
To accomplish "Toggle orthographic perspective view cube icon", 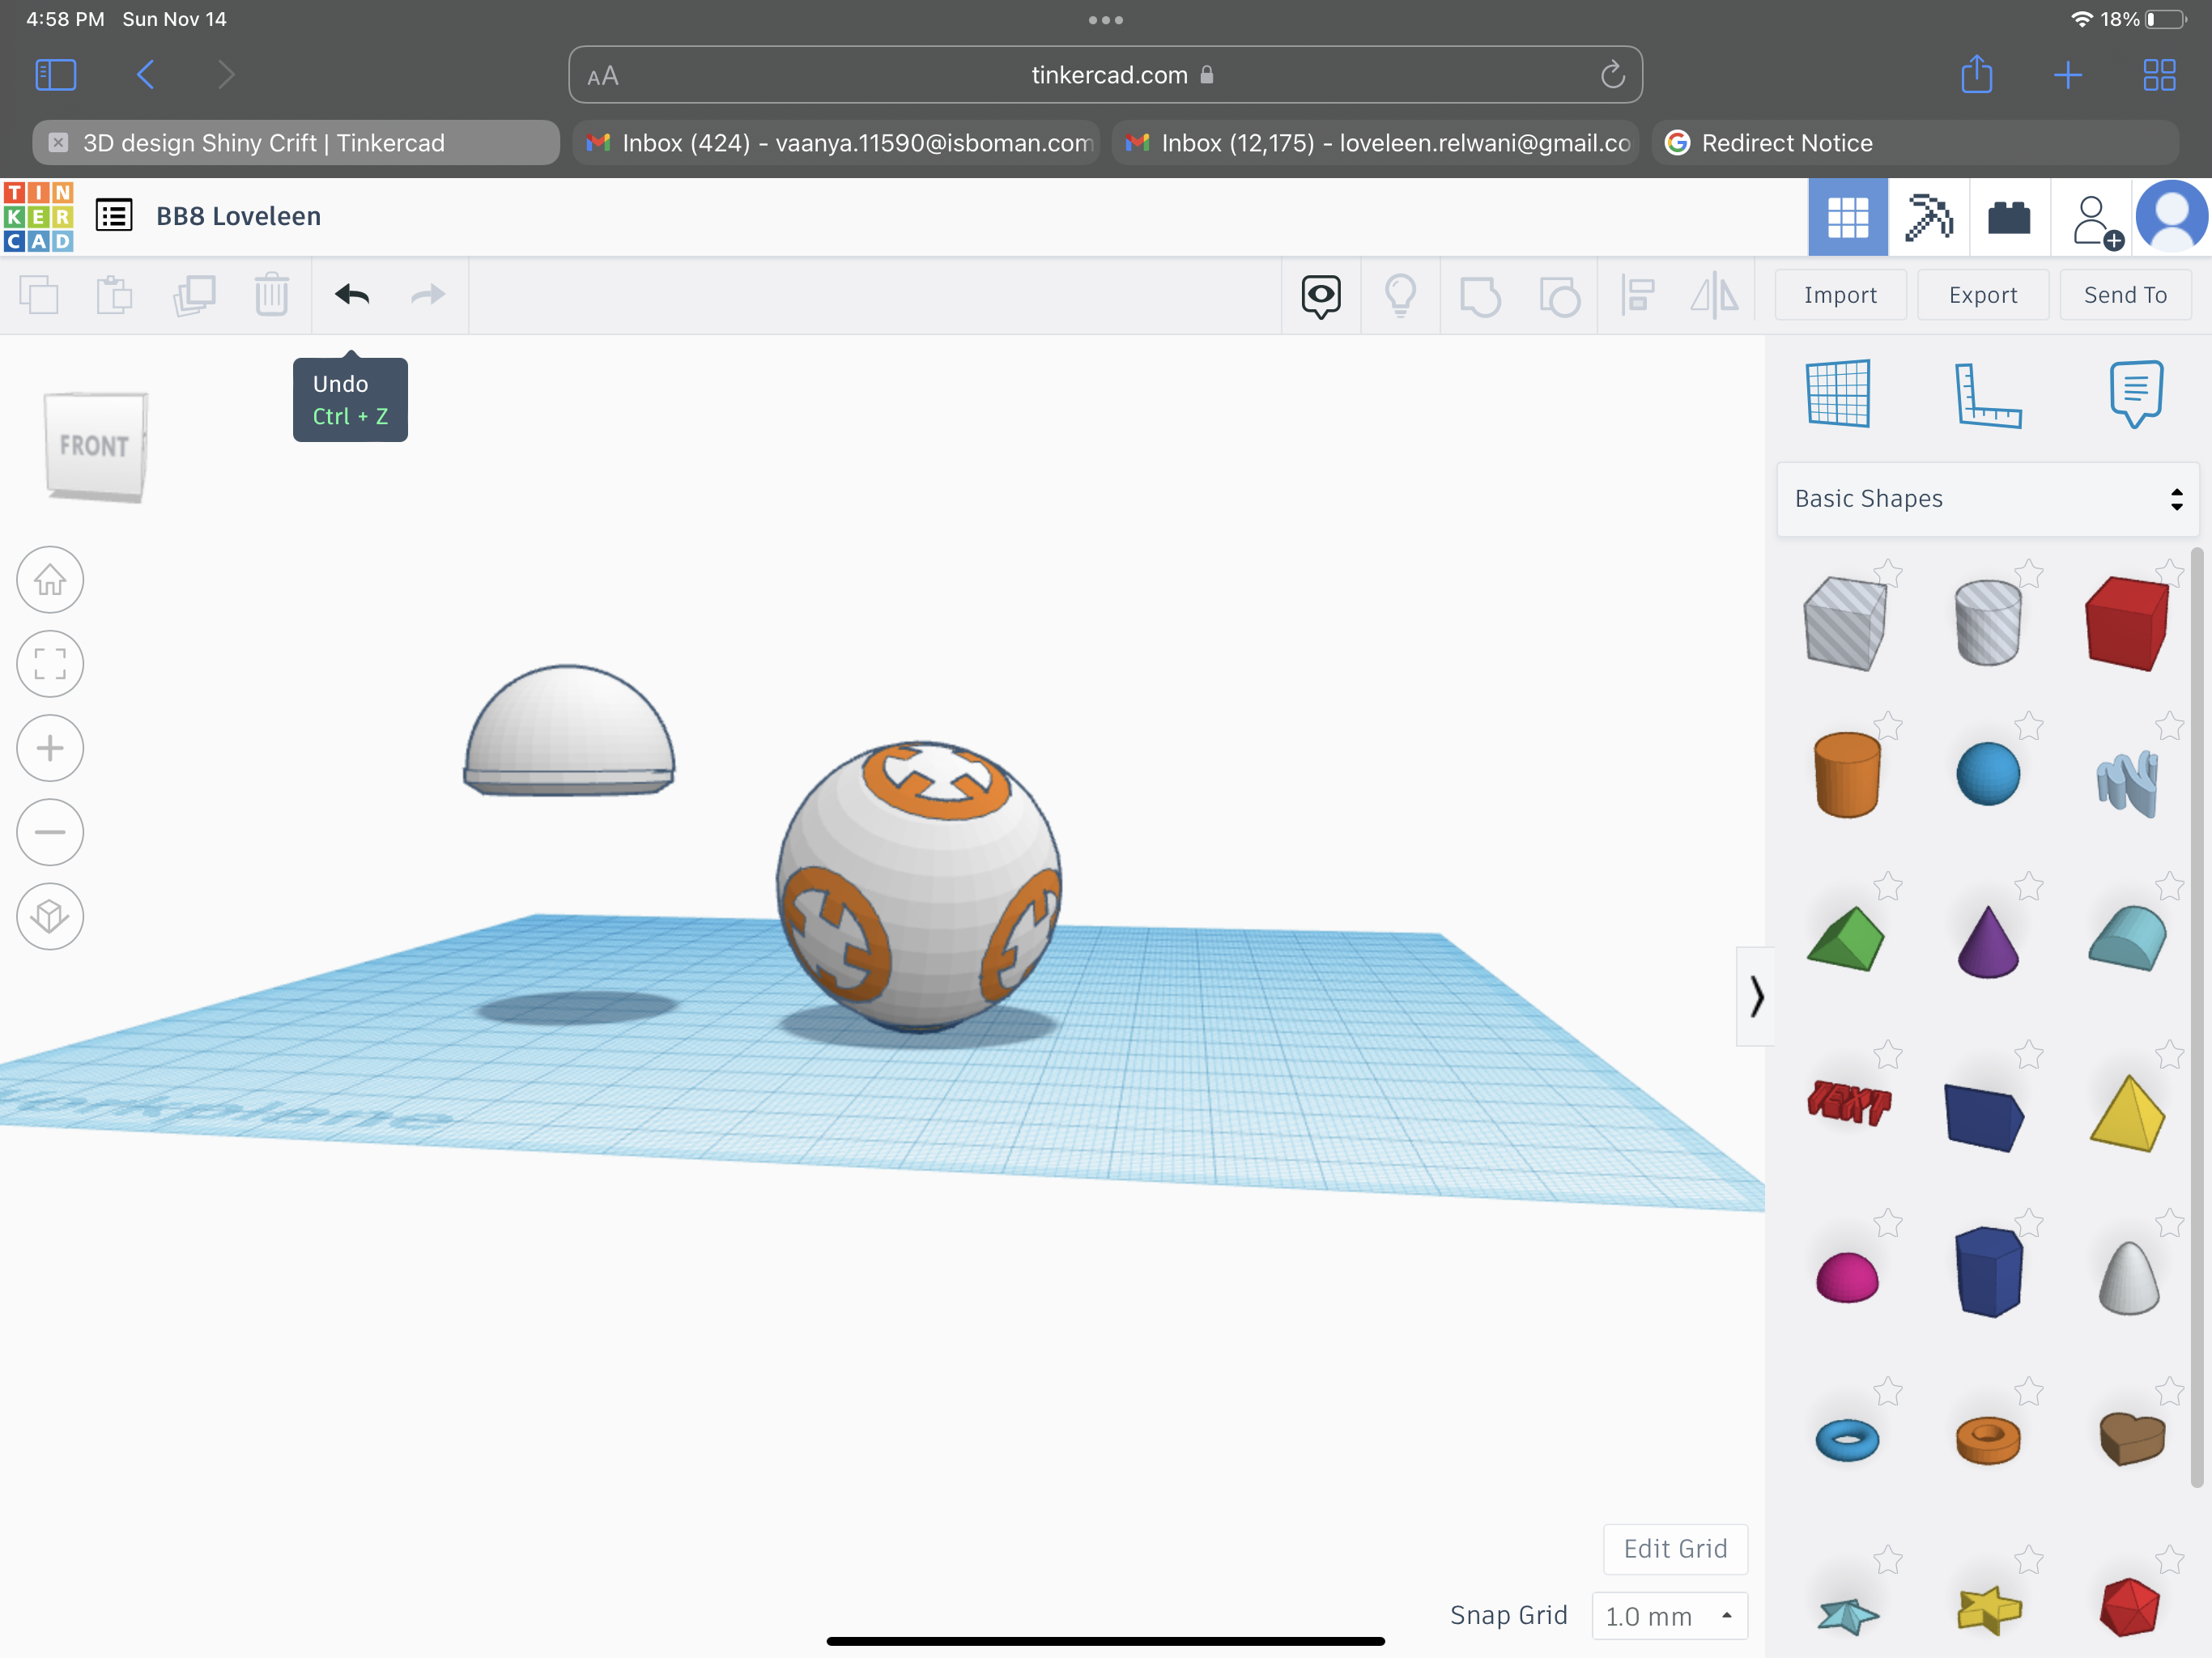I will coord(50,916).
